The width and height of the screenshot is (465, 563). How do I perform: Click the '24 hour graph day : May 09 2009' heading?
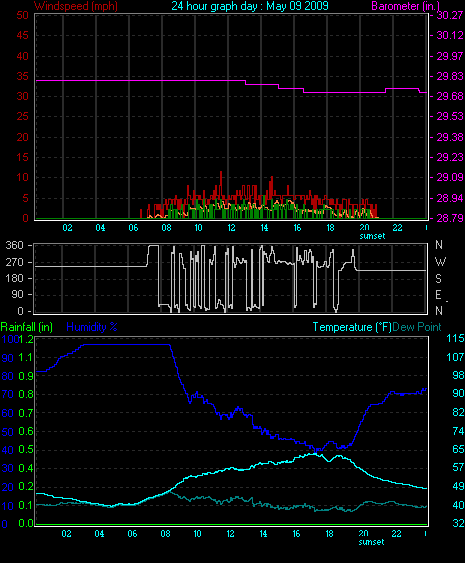pyautogui.click(x=250, y=6)
